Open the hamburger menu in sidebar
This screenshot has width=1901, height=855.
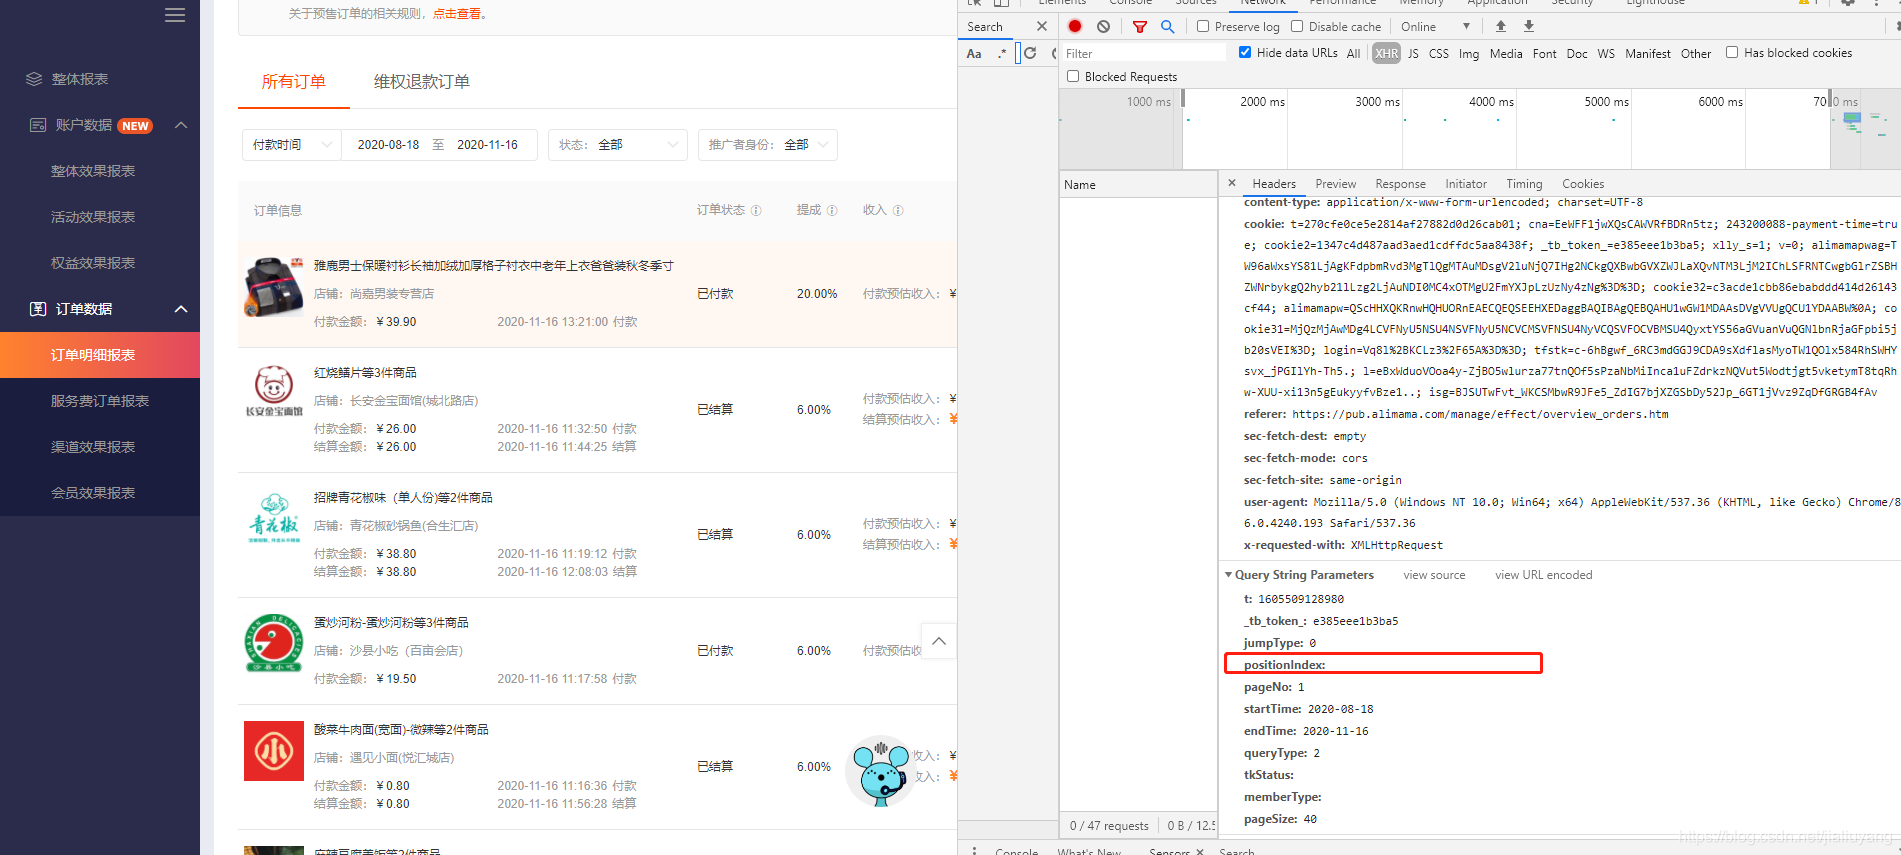(175, 15)
